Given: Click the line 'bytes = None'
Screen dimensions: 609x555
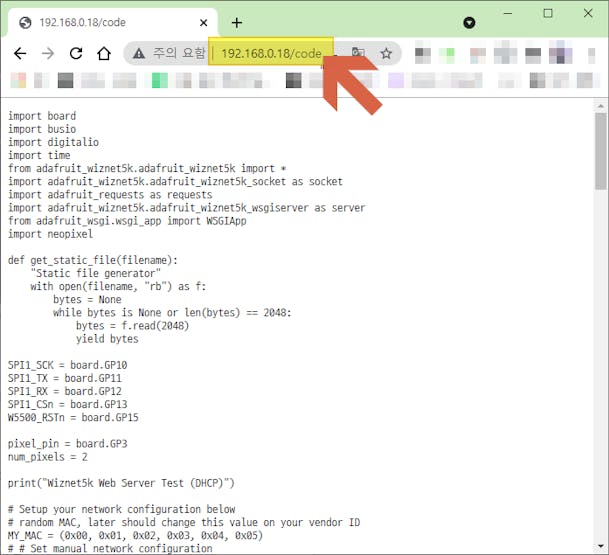Looking at the screenshot, I should coord(87,300).
